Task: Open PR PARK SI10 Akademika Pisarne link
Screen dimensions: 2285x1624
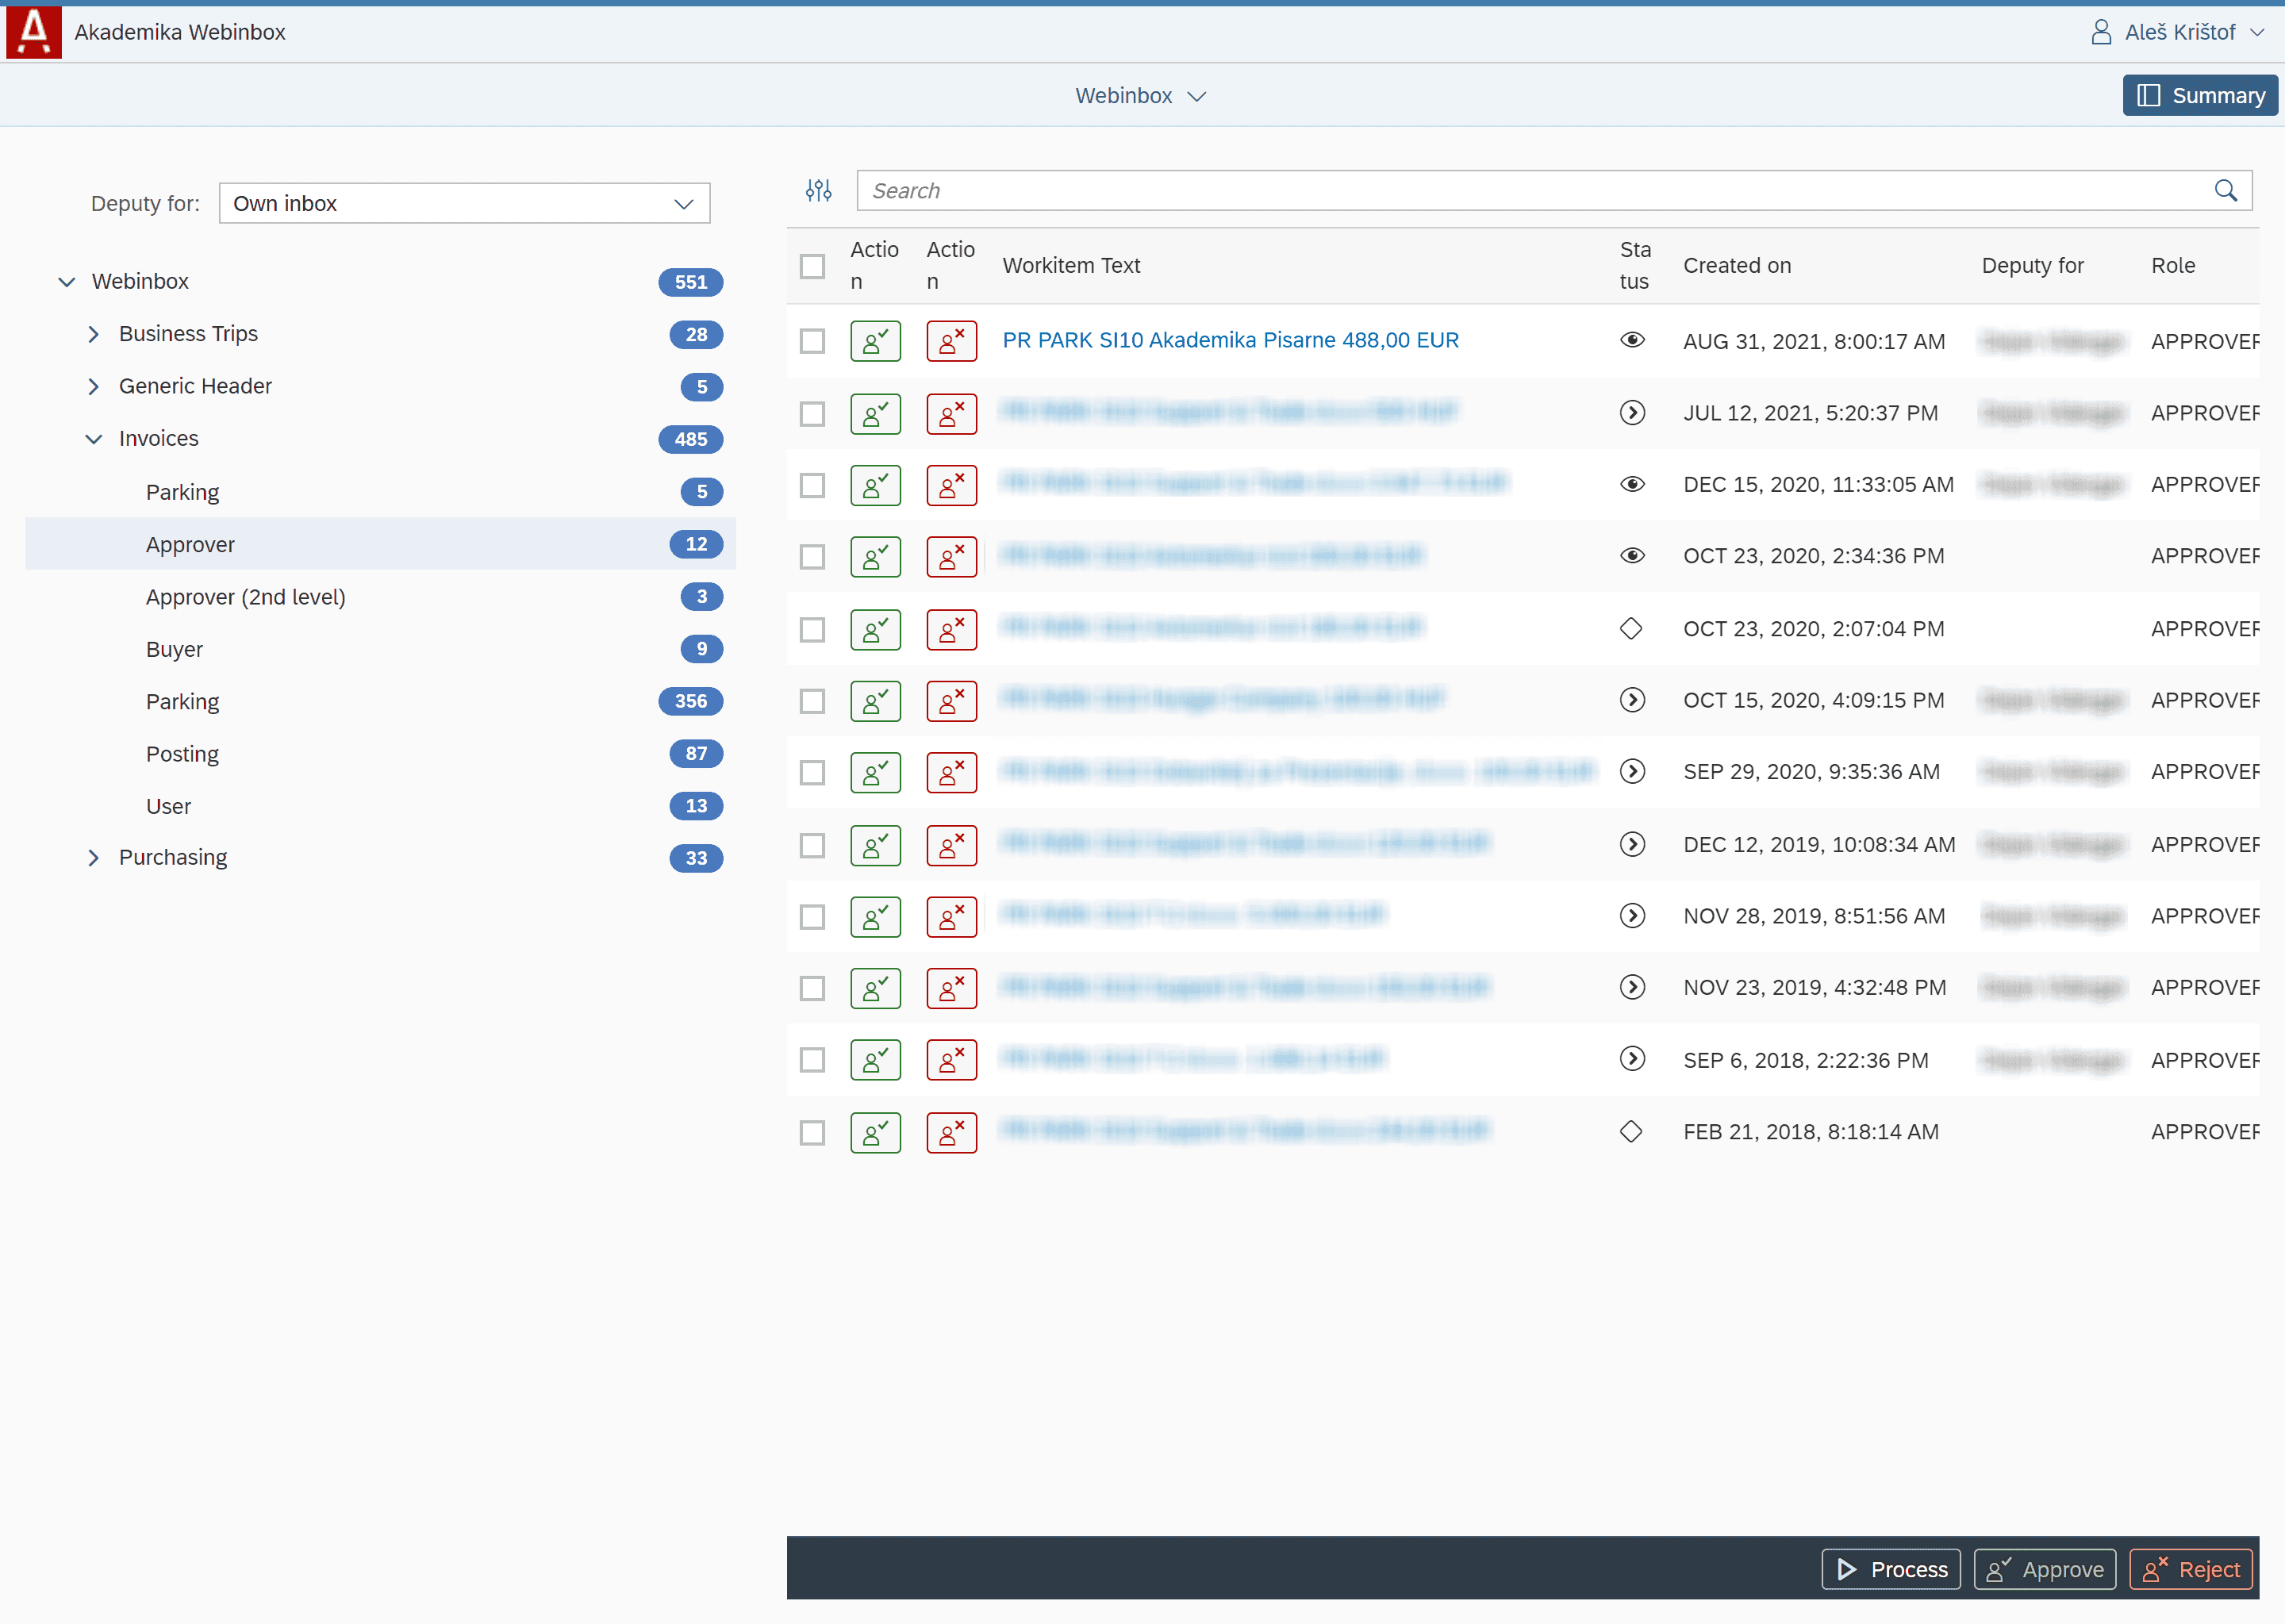Action: point(1230,340)
